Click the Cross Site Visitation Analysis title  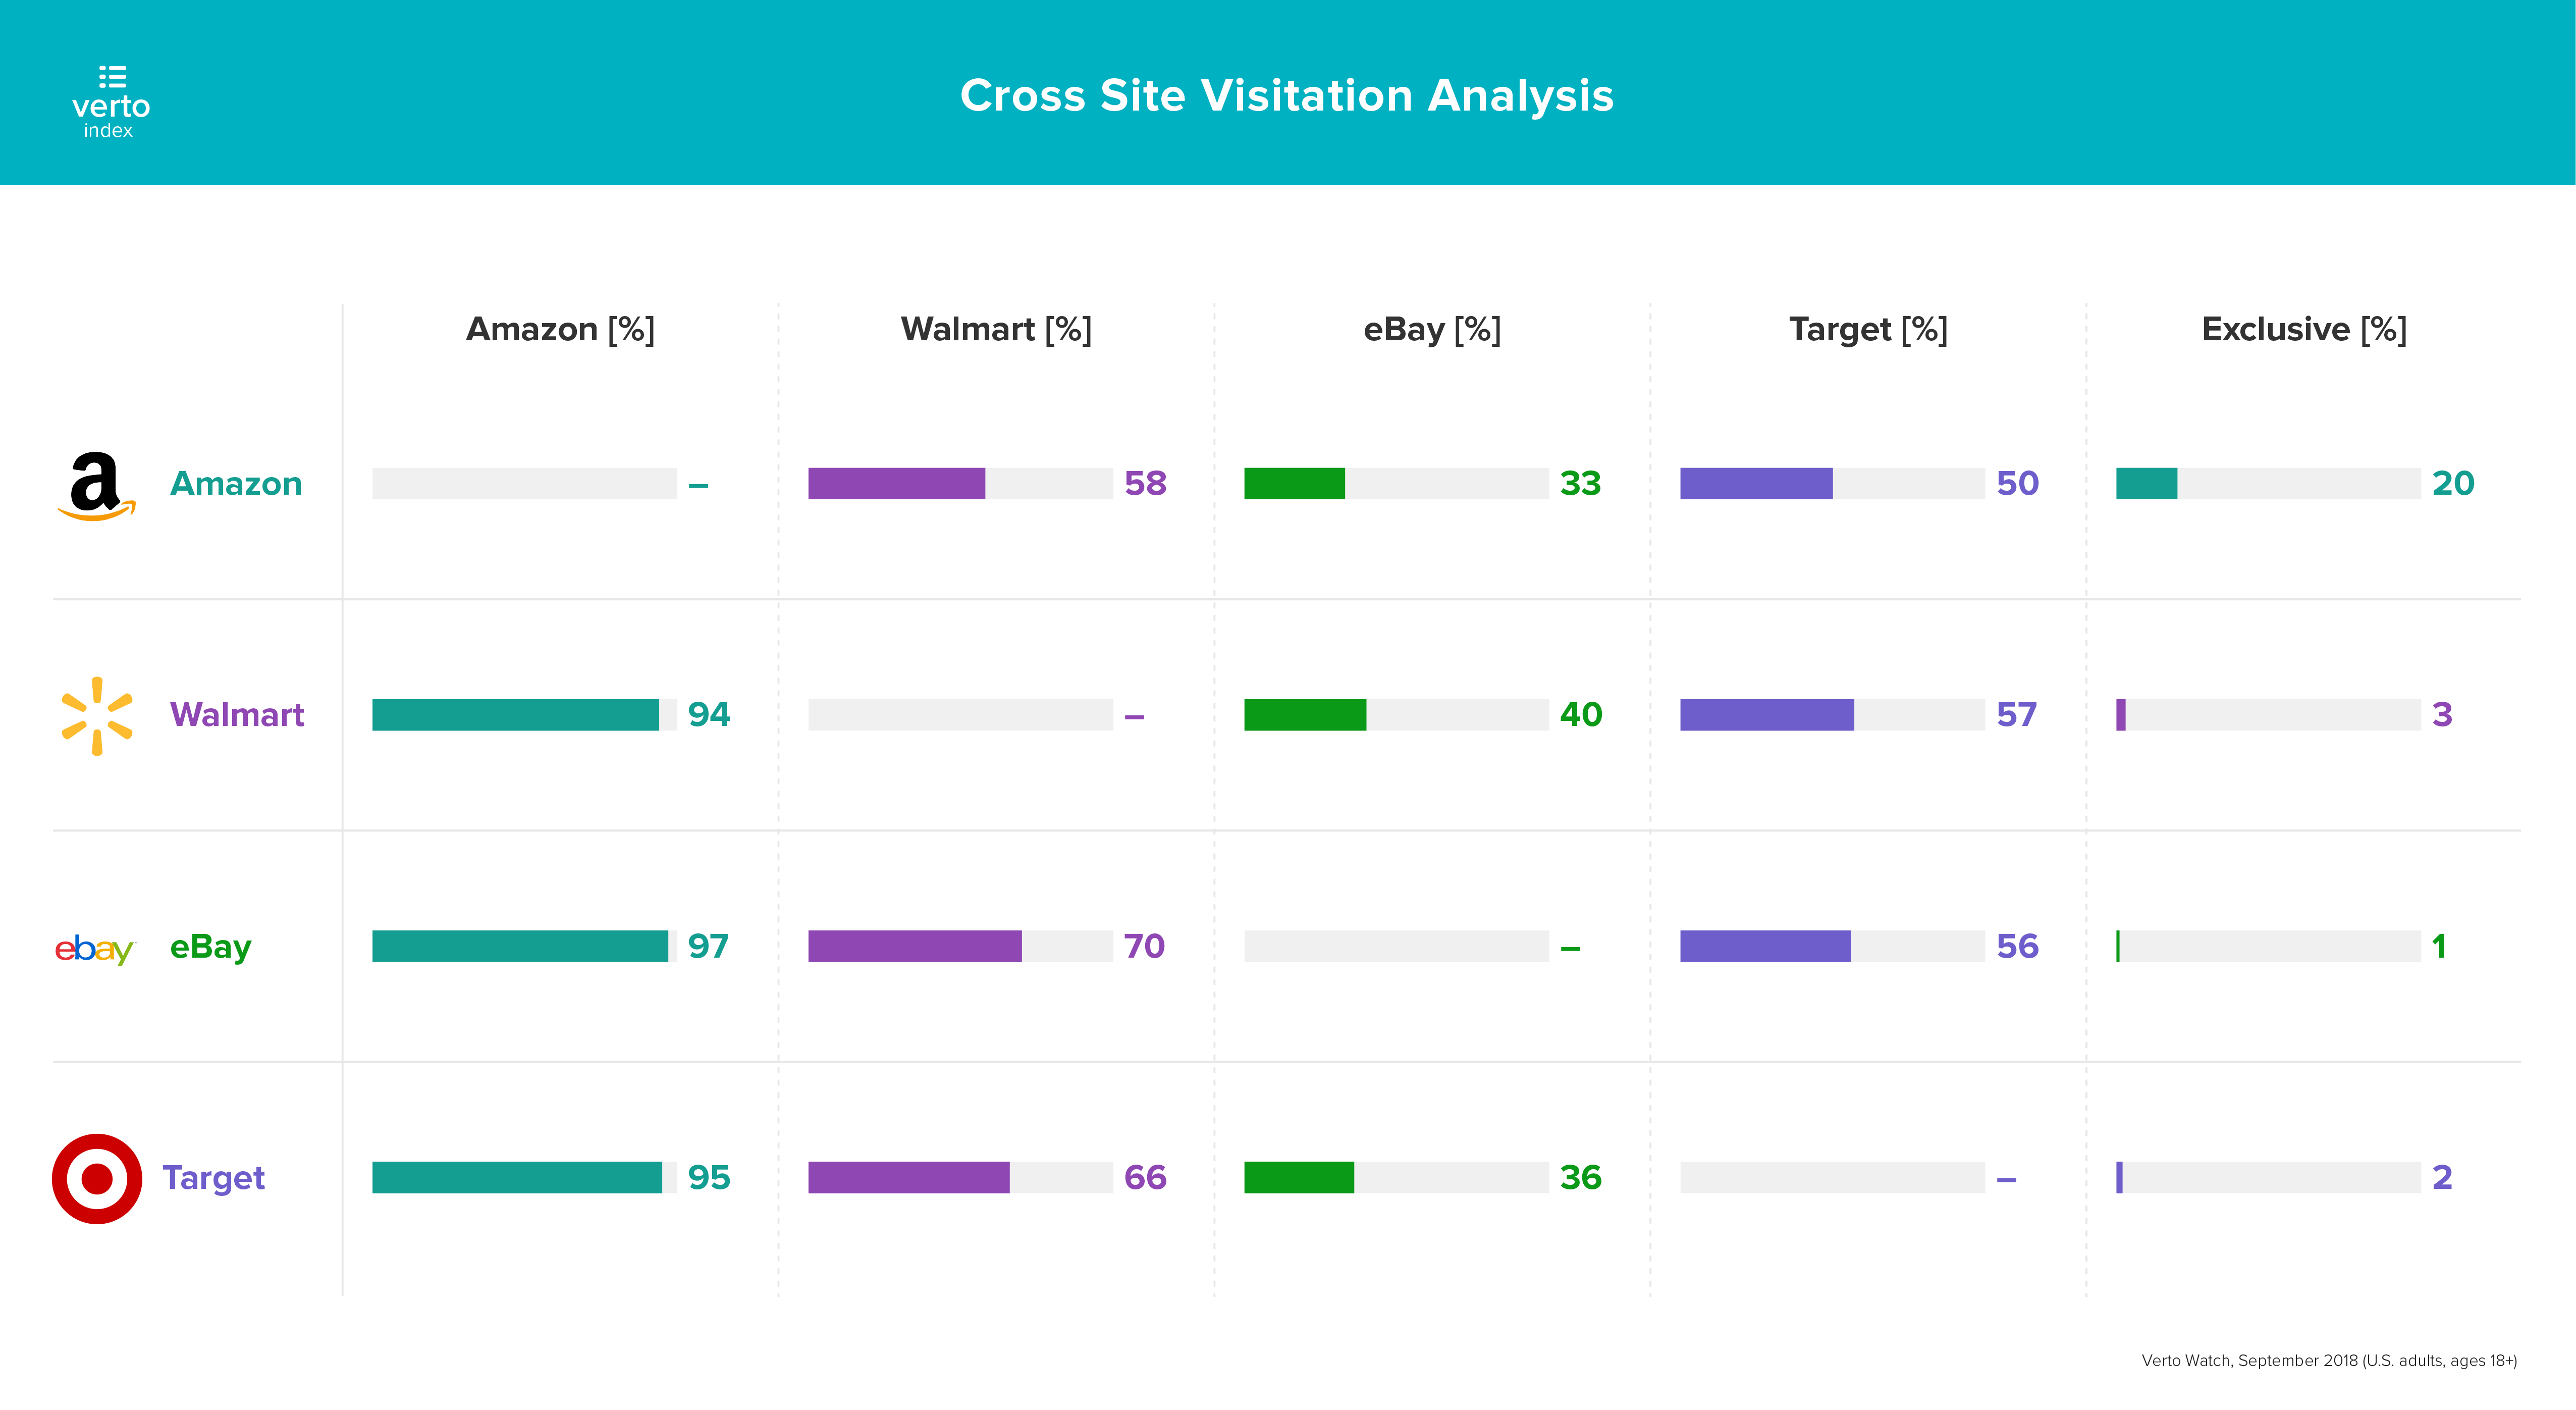1287,96
